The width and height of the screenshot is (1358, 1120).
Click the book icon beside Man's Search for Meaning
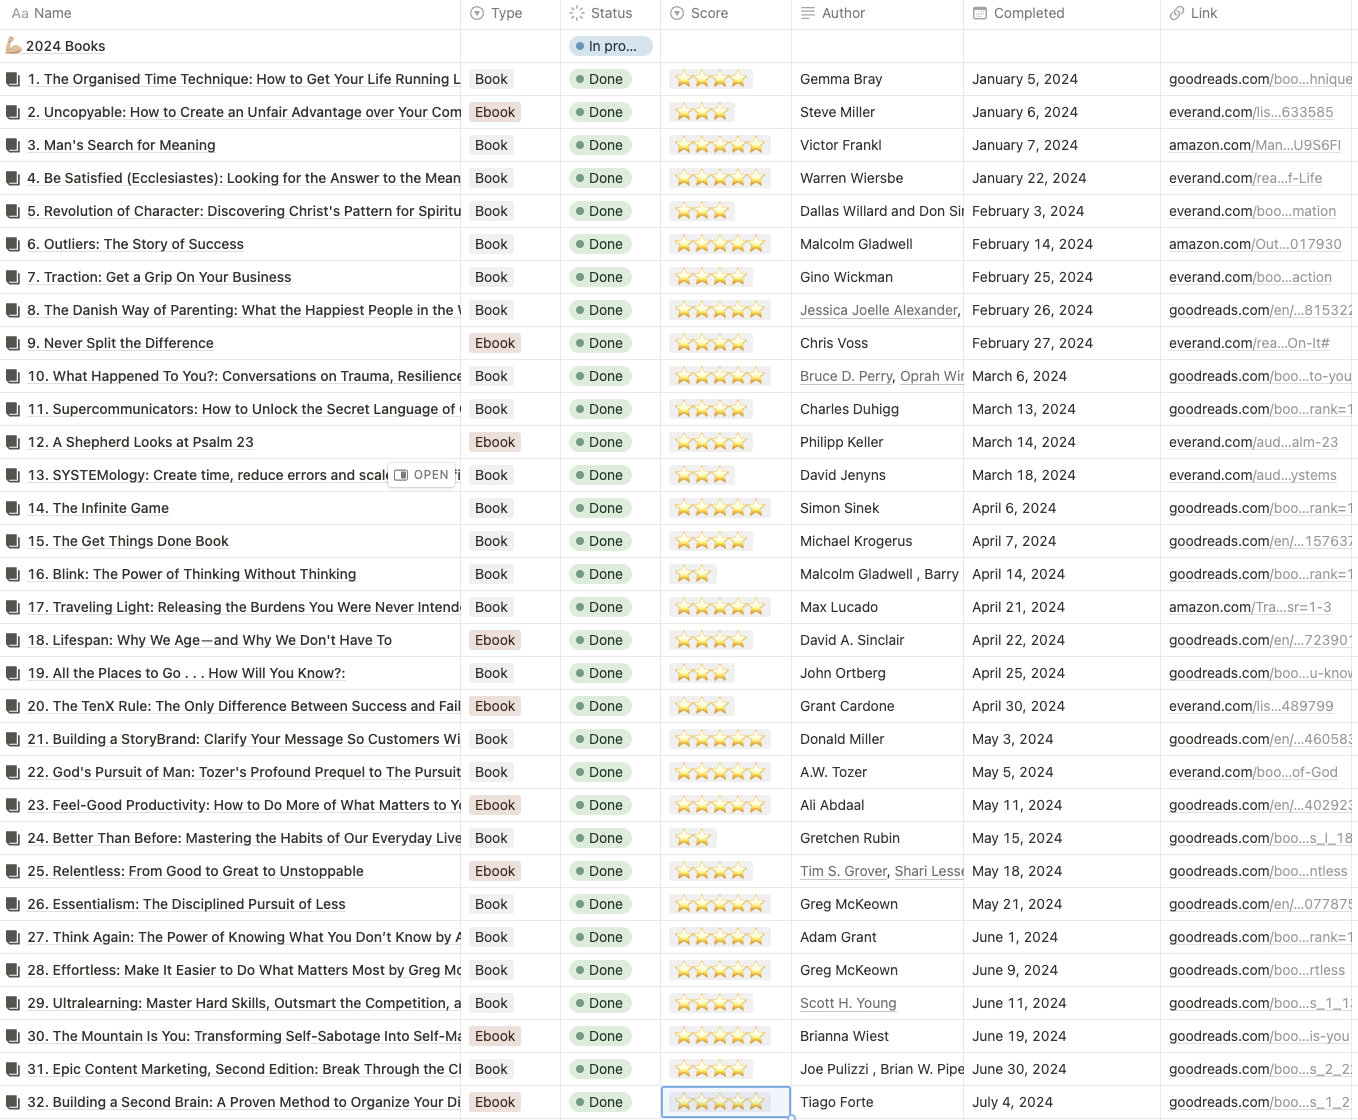13,145
